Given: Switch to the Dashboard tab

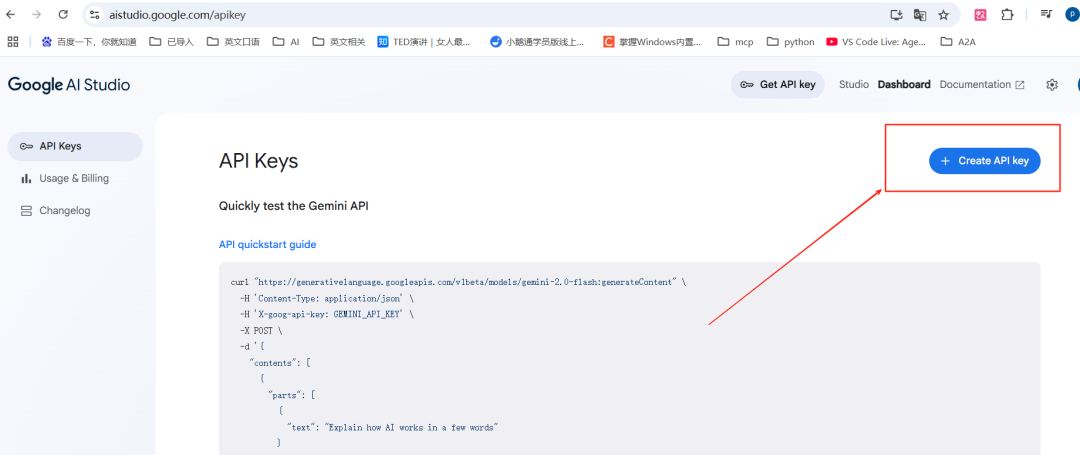Looking at the screenshot, I should pyautogui.click(x=904, y=85).
